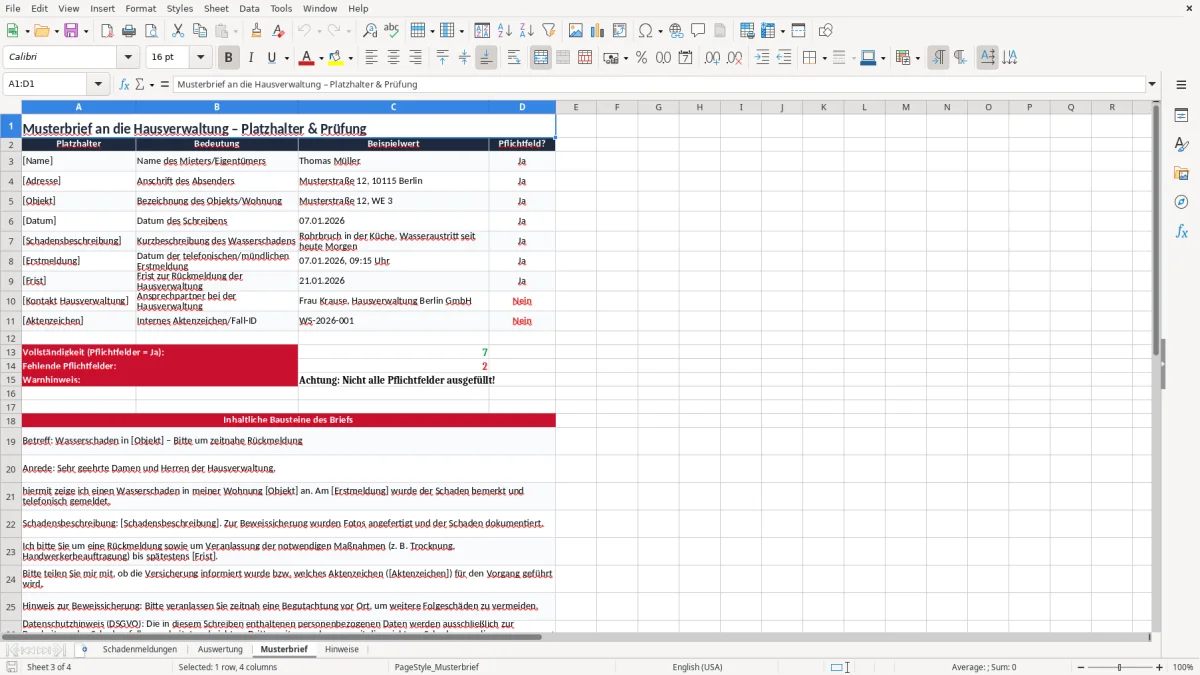Open the Data menu
Image resolution: width=1200 pixels, height=675 pixels.
click(x=249, y=8)
